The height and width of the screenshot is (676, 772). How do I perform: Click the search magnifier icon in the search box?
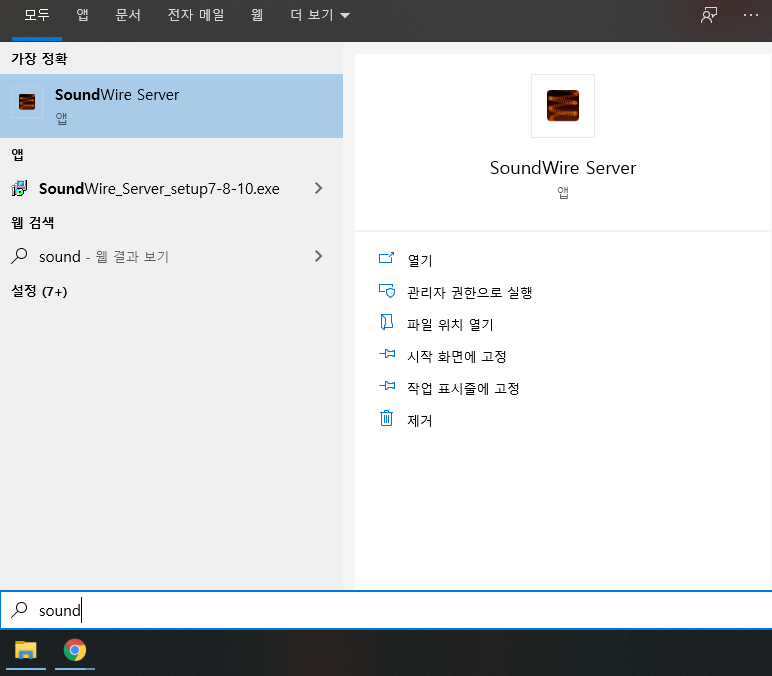pos(19,610)
